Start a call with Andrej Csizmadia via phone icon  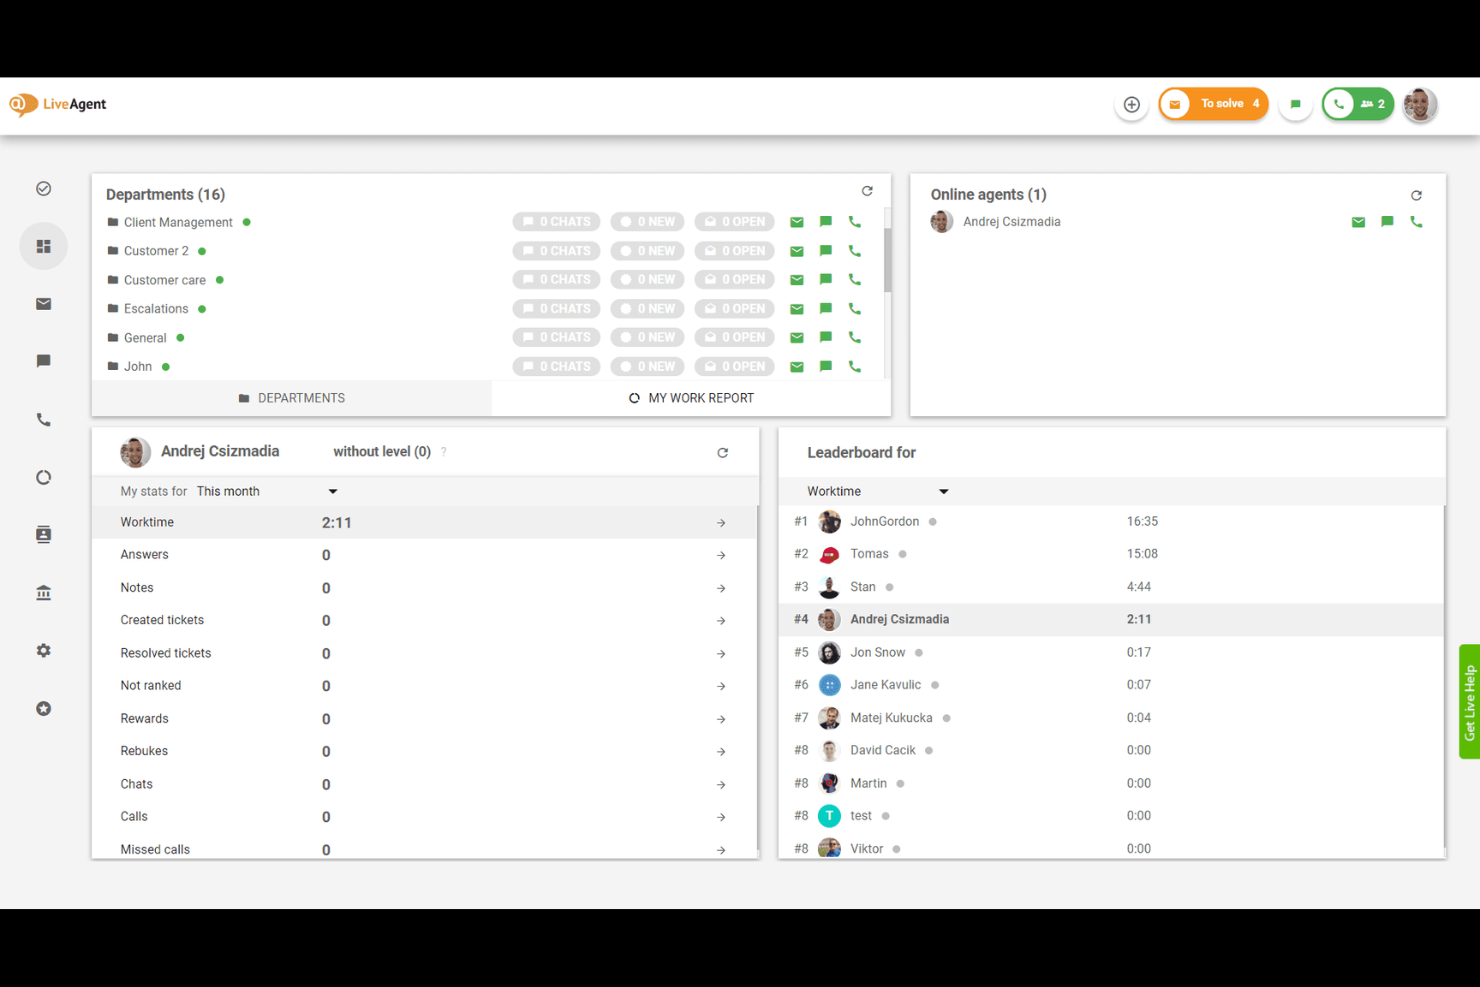click(x=1416, y=221)
